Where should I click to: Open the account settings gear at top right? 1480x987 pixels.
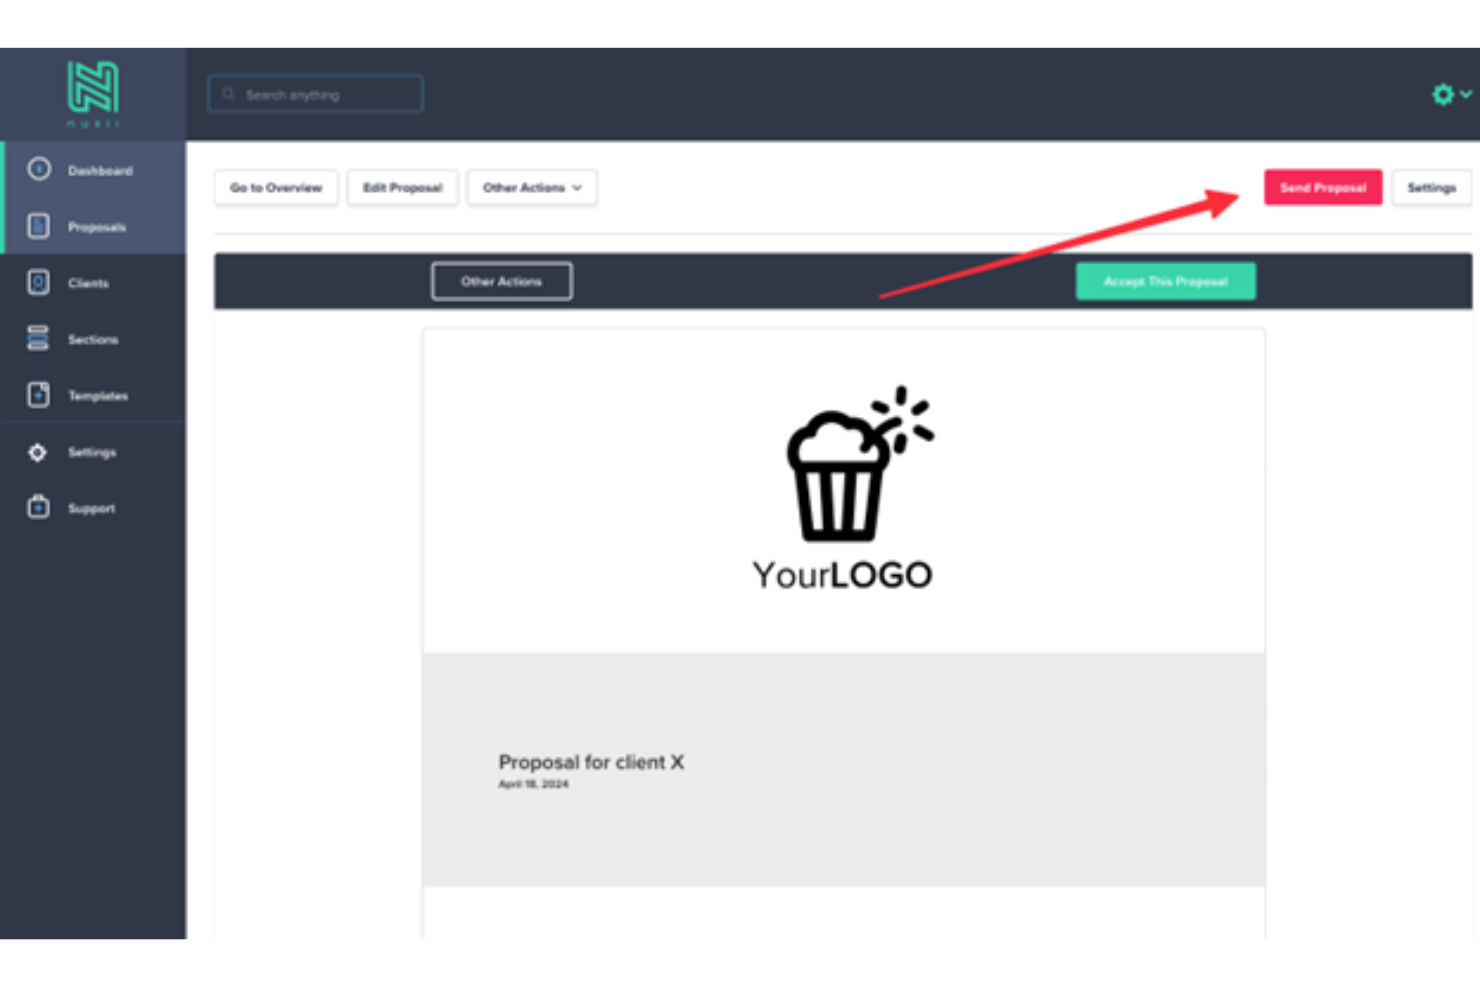pyautogui.click(x=1442, y=94)
